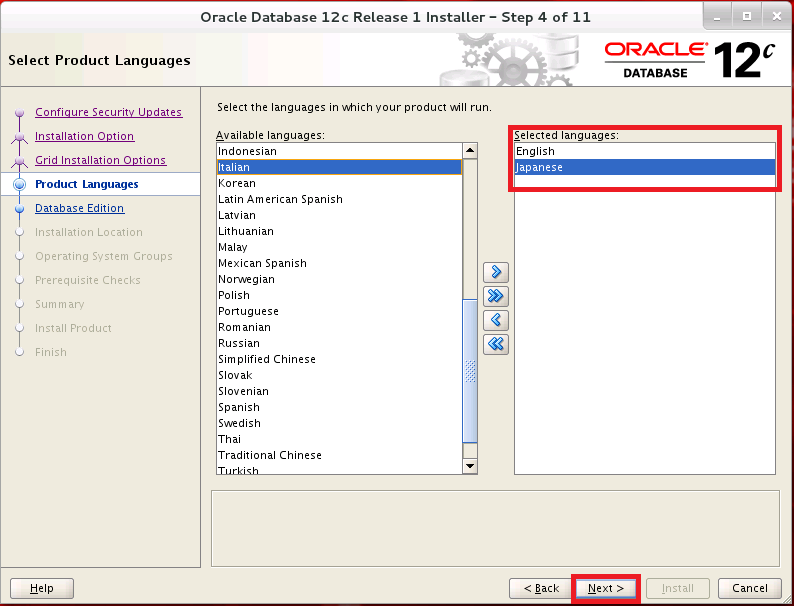The width and height of the screenshot is (796, 606).
Task: Select Spanish in Available languages
Action: click(x=339, y=407)
